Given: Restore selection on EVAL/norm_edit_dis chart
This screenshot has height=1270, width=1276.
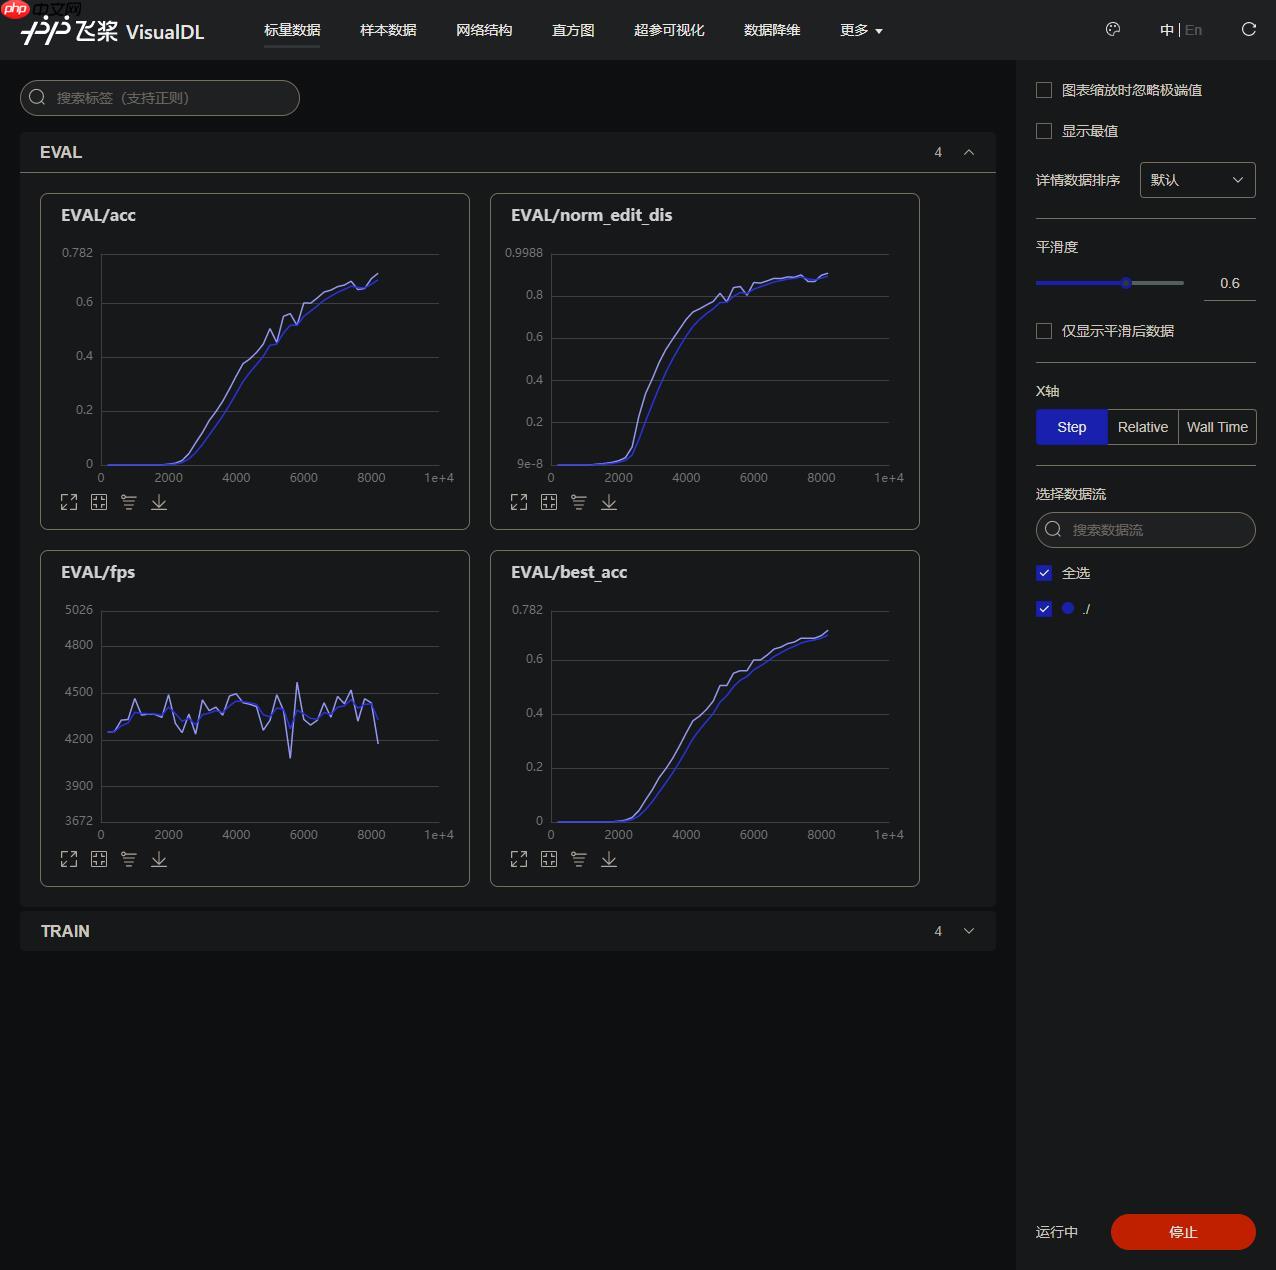Looking at the screenshot, I should coord(549,502).
